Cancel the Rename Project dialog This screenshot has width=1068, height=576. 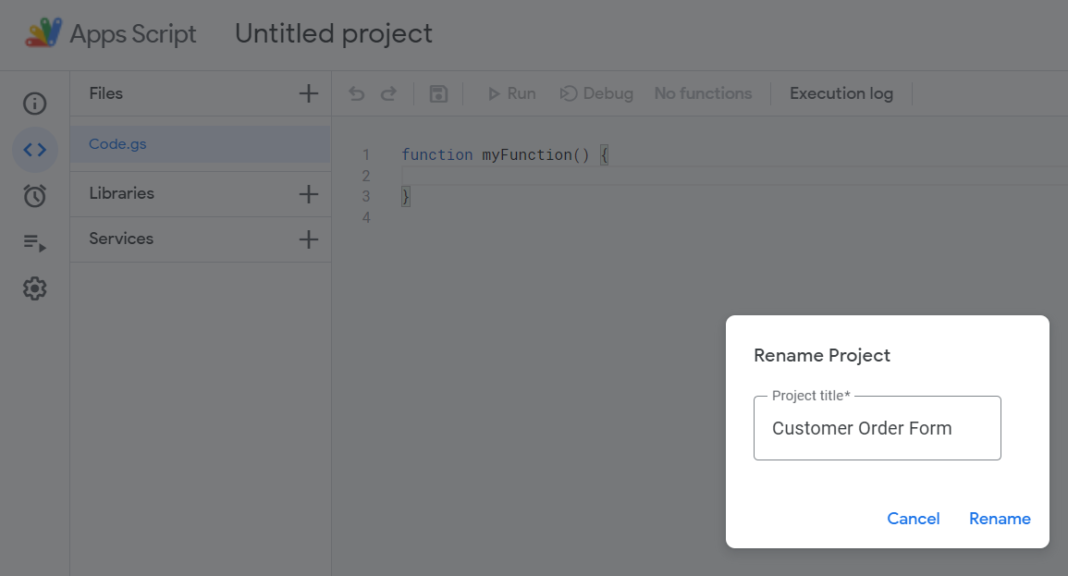click(913, 519)
